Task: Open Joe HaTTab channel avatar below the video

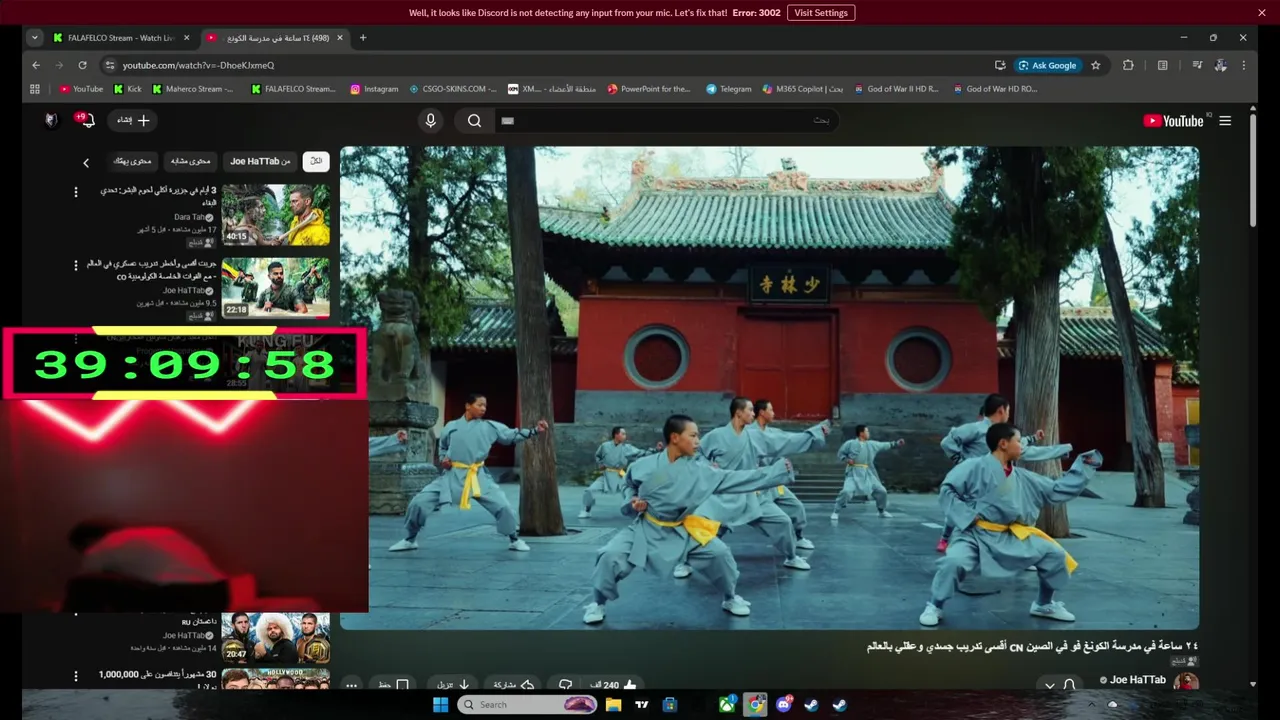Action: click(x=1186, y=681)
